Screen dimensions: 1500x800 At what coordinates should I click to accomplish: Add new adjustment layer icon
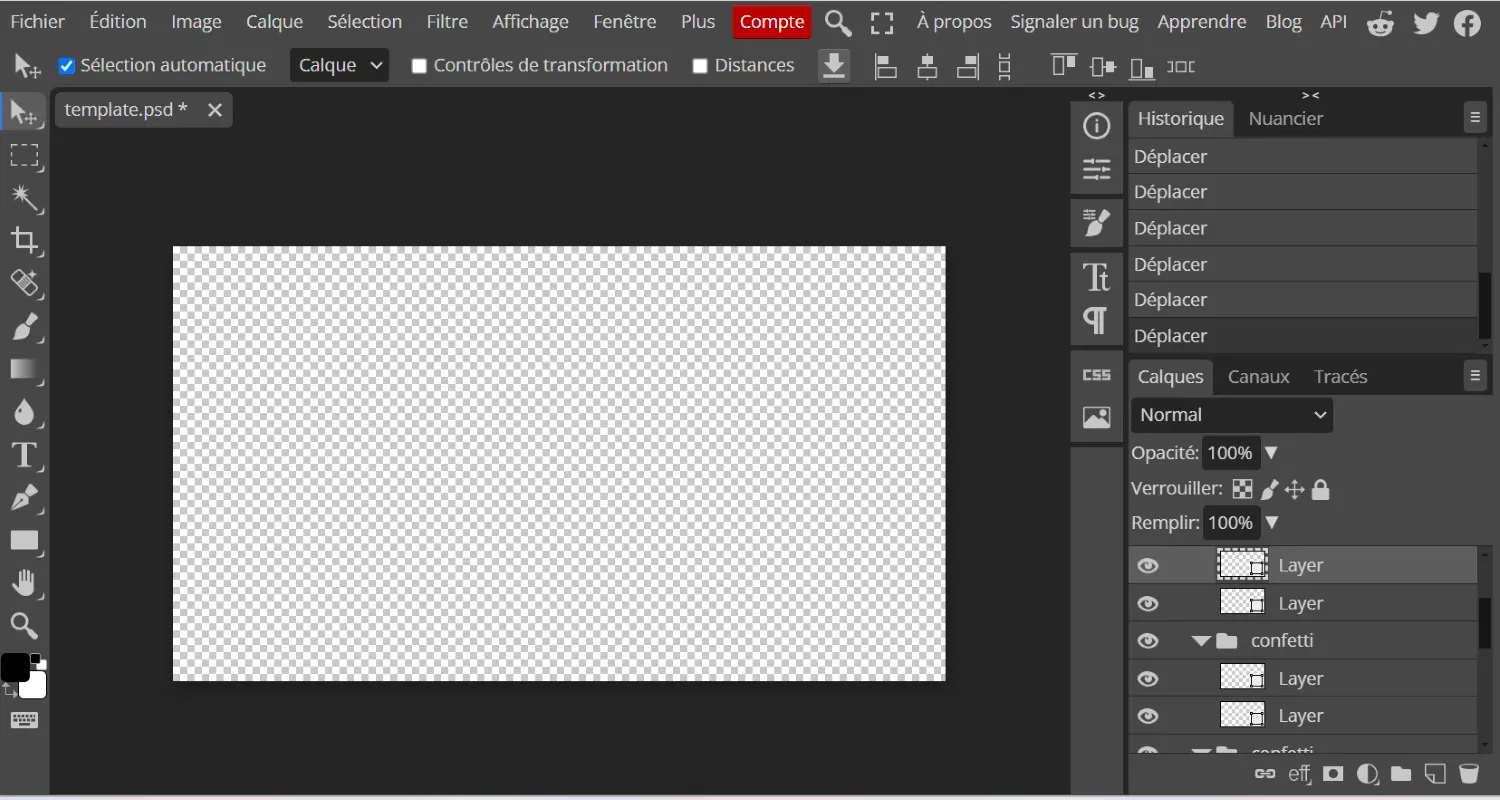click(x=1367, y=773)
